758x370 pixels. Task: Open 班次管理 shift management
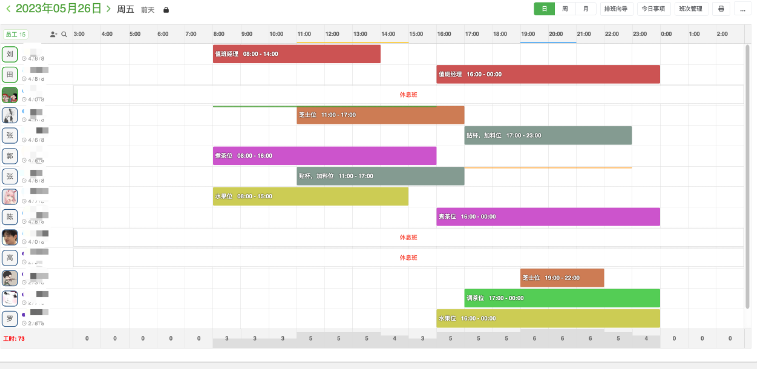click(x=691, y=9)
